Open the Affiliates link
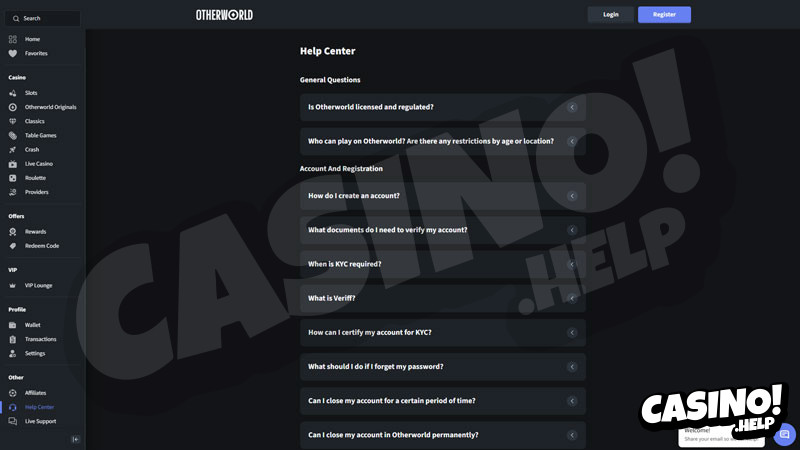The image size is (800, 450). pos(36,393)
